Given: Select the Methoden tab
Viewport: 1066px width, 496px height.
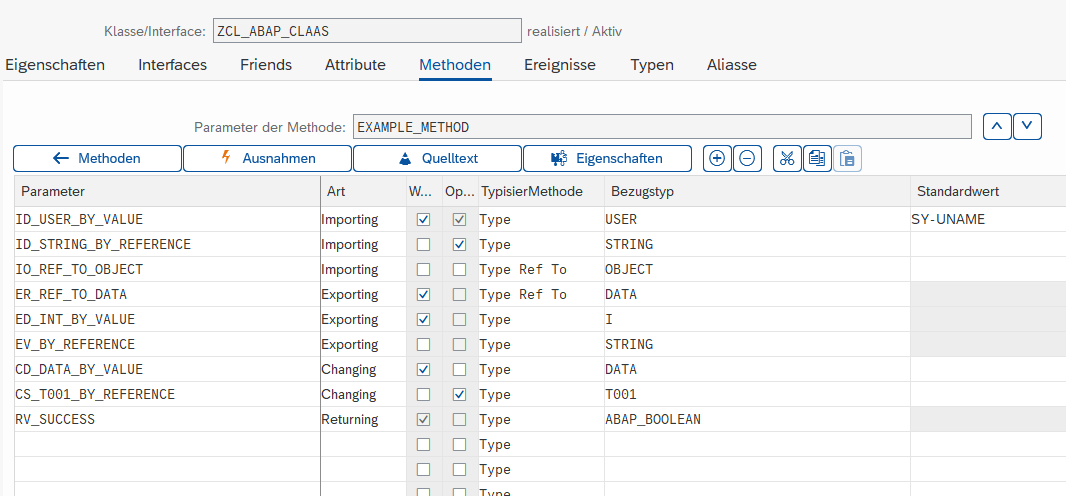Looking at the screenshot, I should click(x=455, y=65).
